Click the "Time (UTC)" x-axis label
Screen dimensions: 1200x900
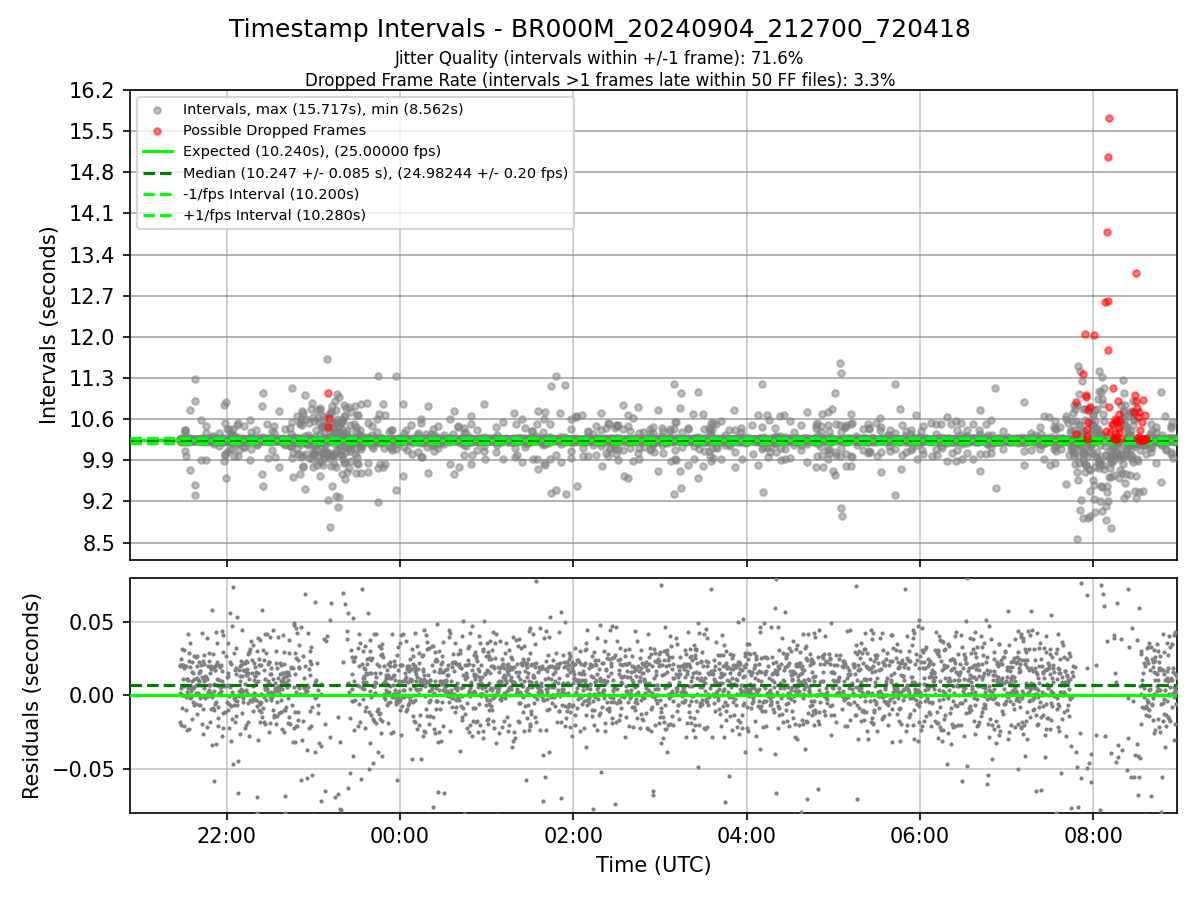point(653,865)
